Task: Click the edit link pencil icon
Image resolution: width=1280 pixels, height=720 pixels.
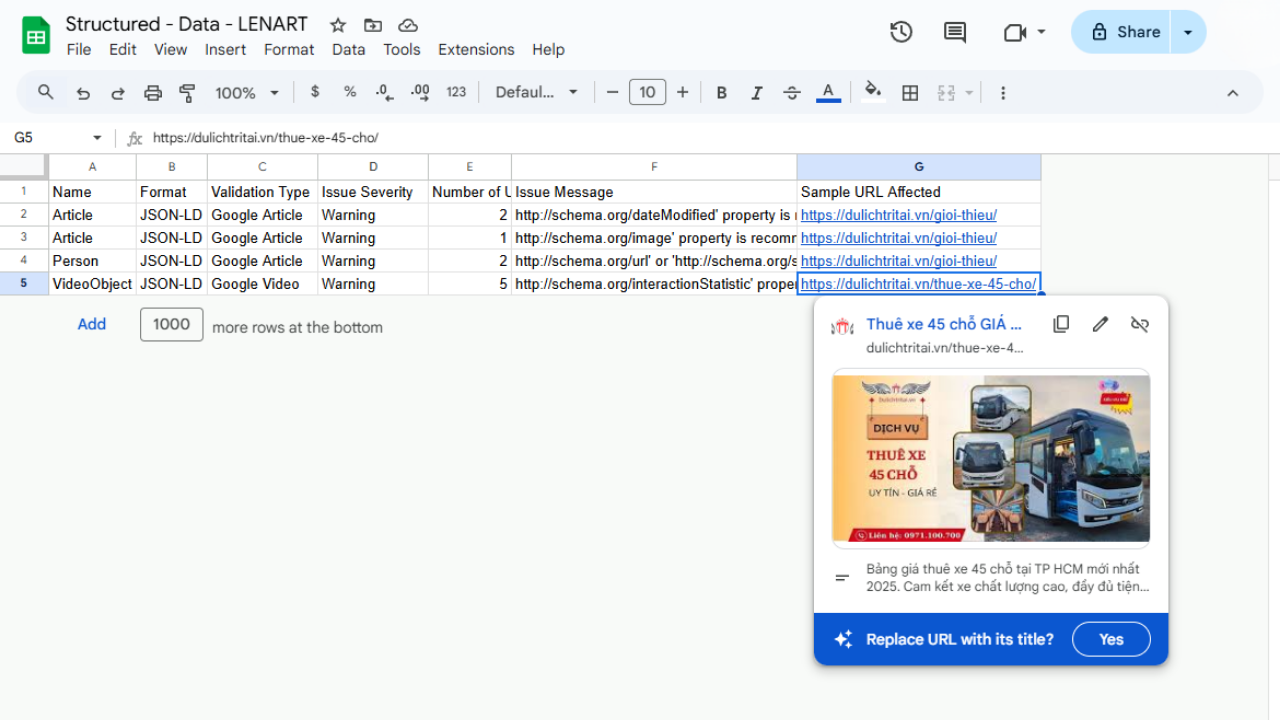Action: pyautogui.click(x=1100, y=324)
